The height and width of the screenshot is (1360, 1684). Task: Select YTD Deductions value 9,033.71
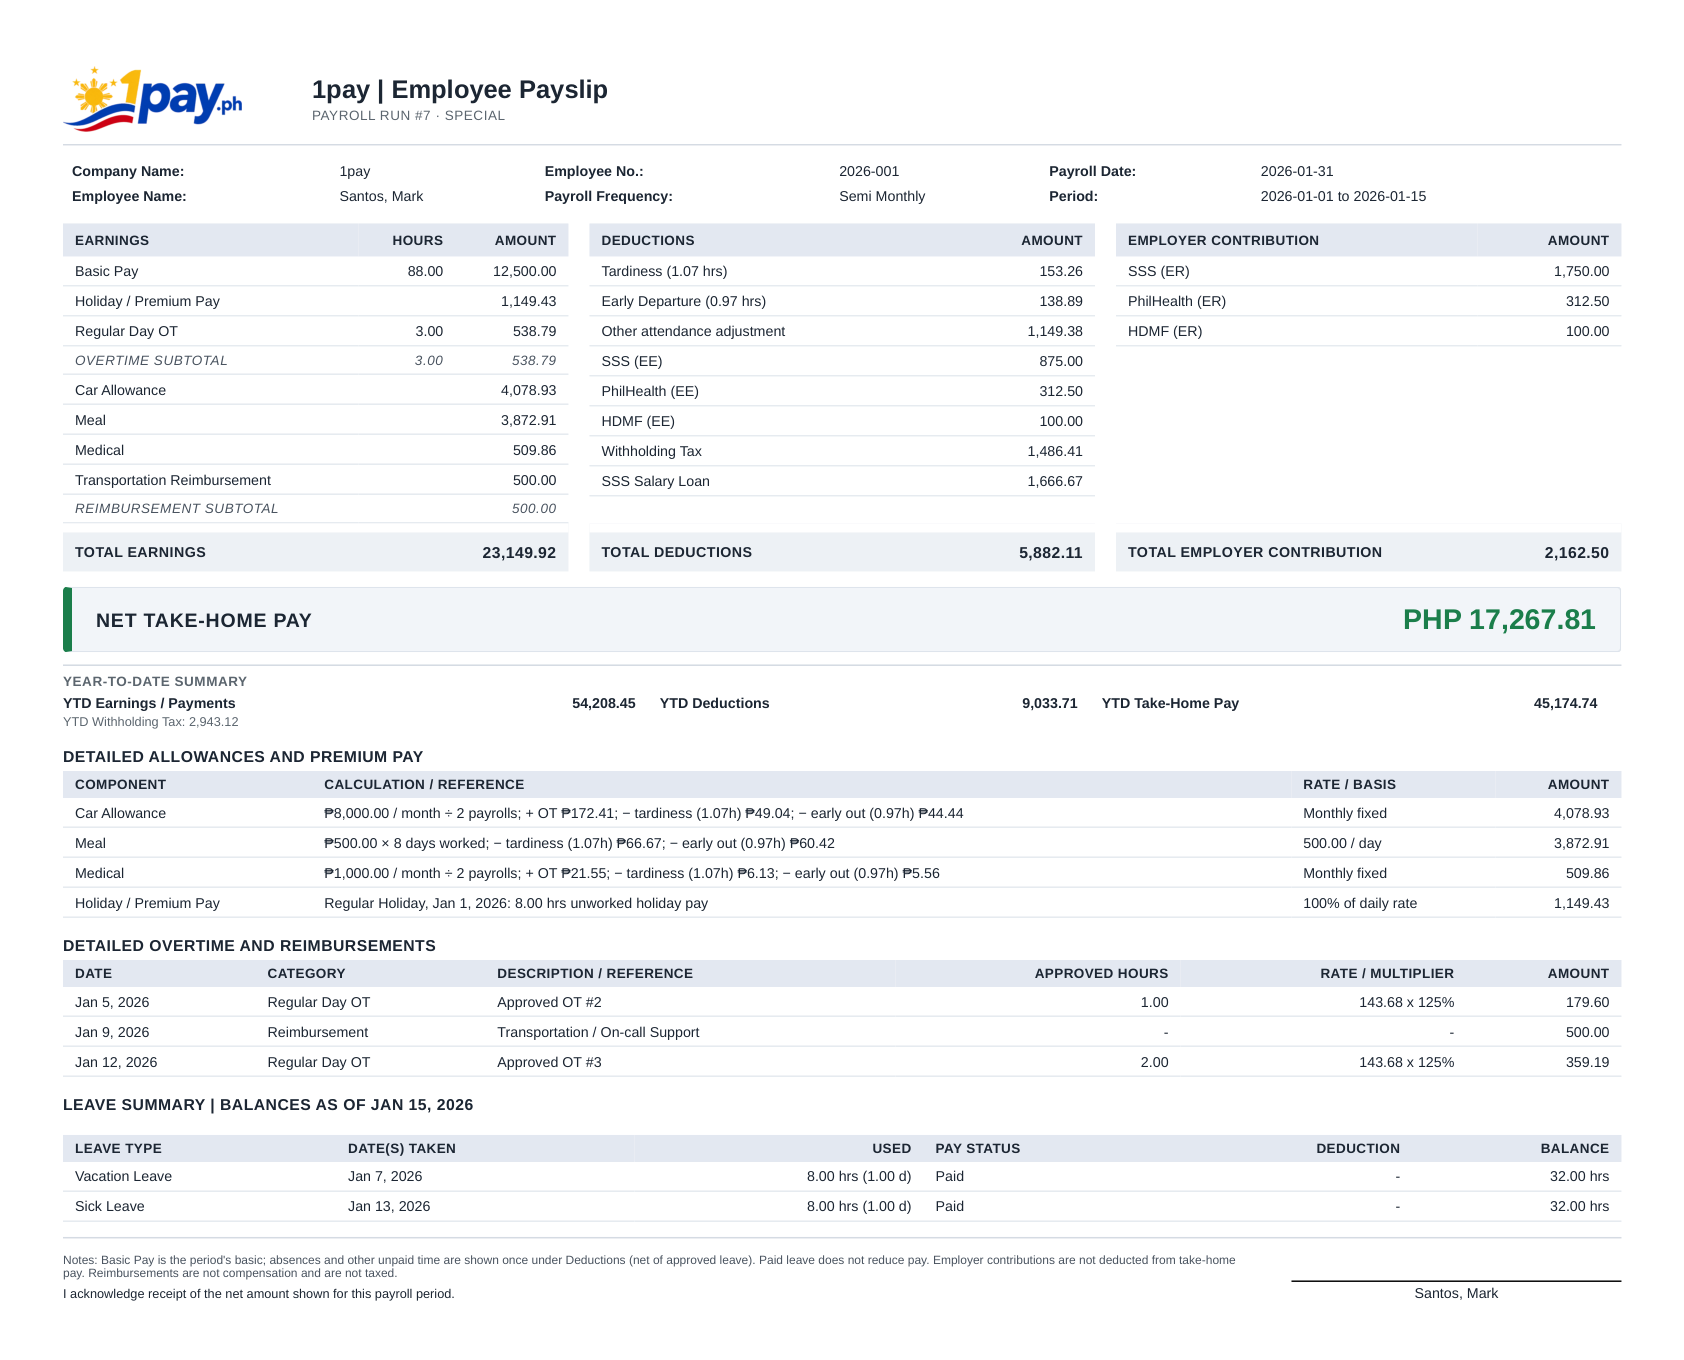coord(1049,703)
